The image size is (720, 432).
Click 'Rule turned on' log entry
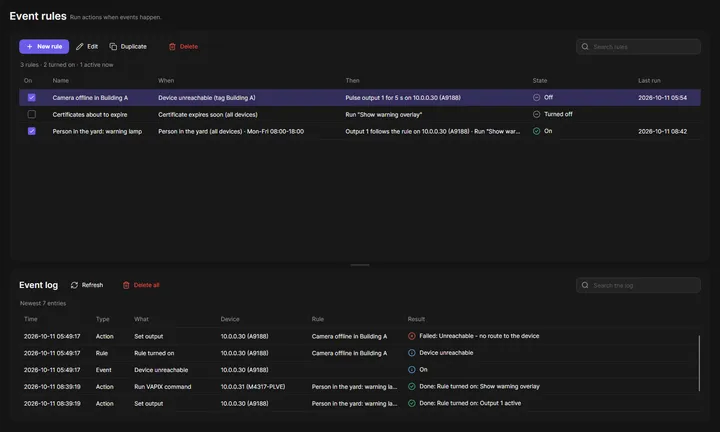point(154,353)
